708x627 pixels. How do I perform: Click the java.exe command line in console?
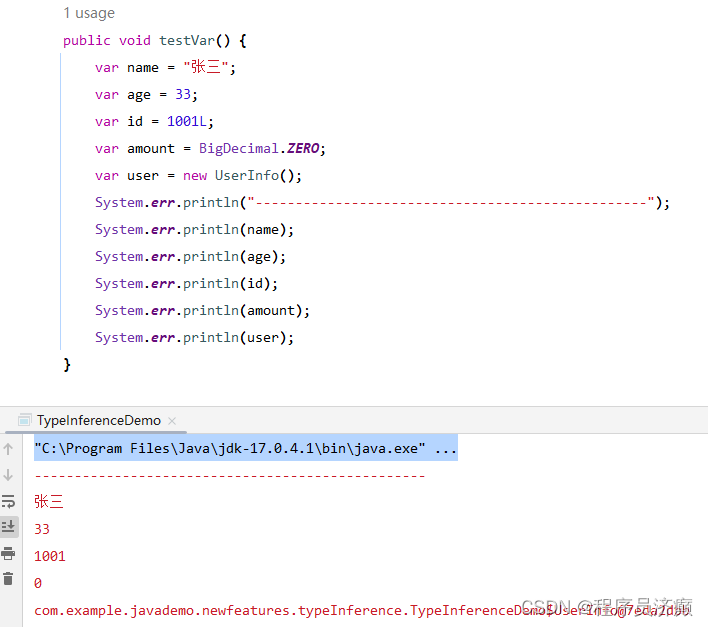[x=246, y=448]
